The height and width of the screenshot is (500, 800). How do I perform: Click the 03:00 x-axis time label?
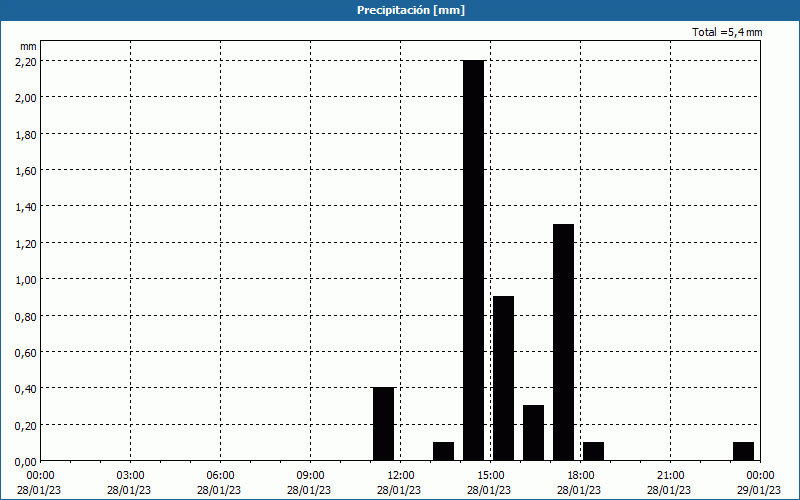pos(131,476)
